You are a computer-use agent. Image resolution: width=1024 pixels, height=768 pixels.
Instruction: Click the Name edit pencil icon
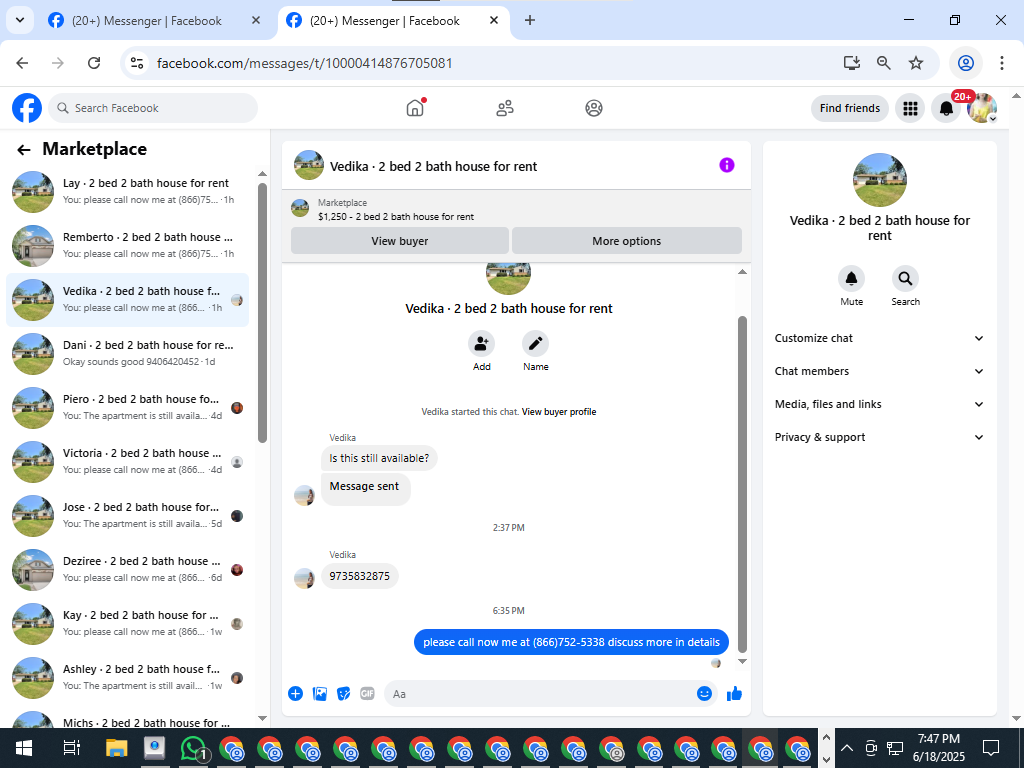click(536, 344)
